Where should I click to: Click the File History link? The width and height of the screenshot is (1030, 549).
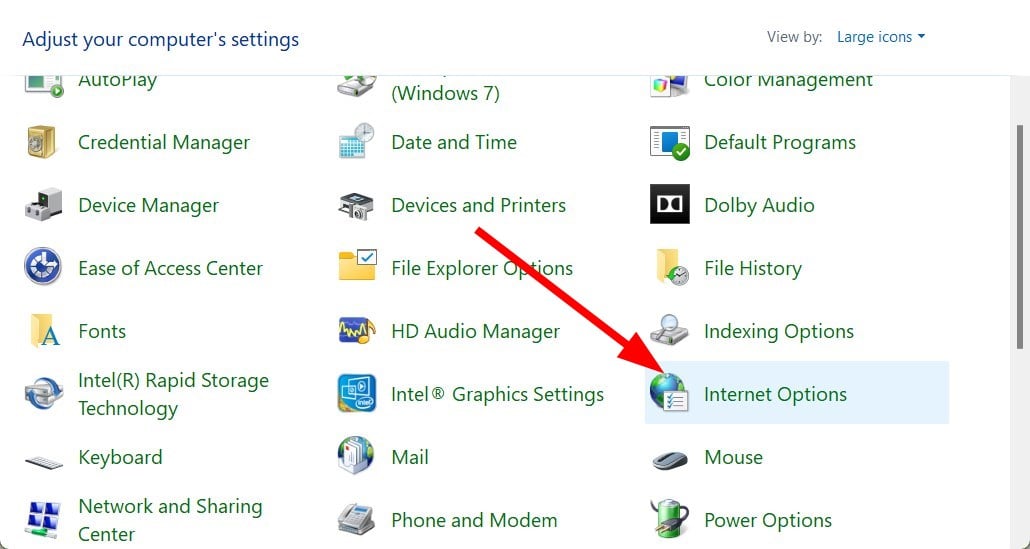[753, 269]
